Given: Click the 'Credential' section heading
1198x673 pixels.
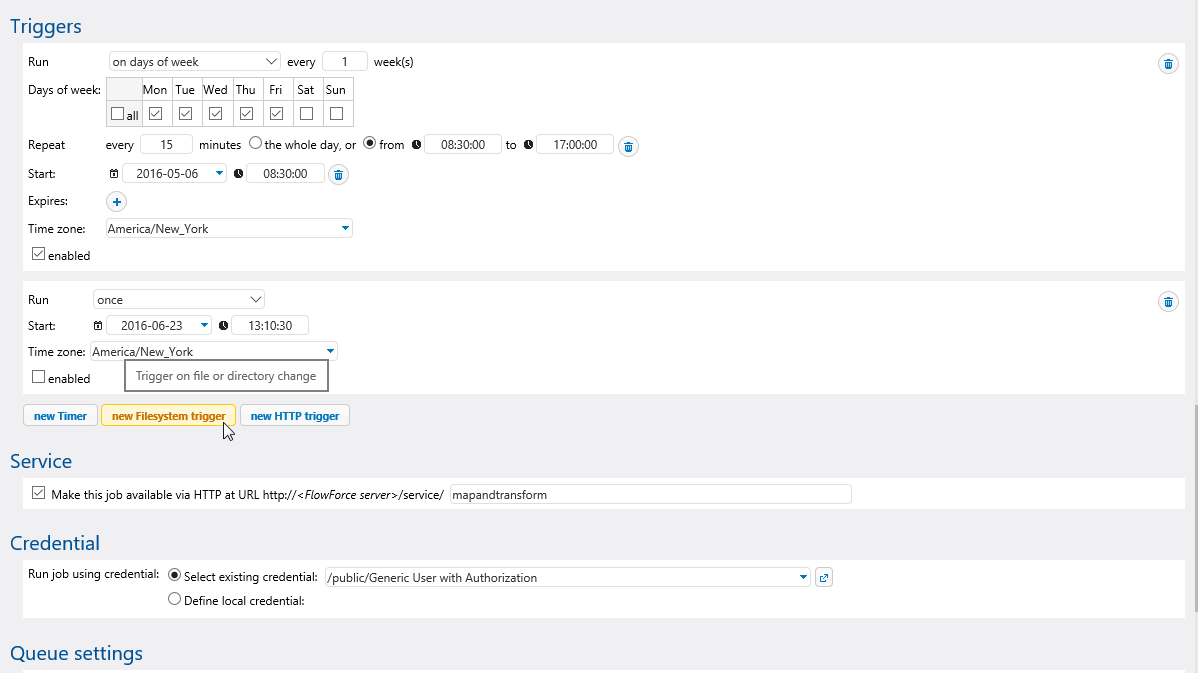Looking at the screenshot, I should tap(55, 543).
